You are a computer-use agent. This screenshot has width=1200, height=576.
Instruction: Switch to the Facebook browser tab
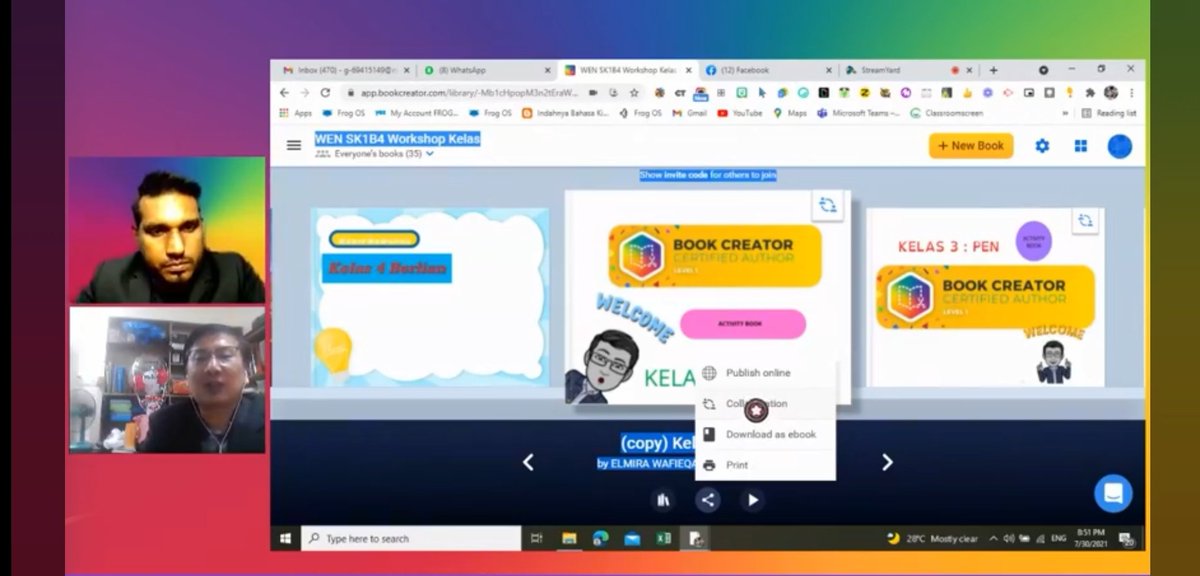pos(766,70)
